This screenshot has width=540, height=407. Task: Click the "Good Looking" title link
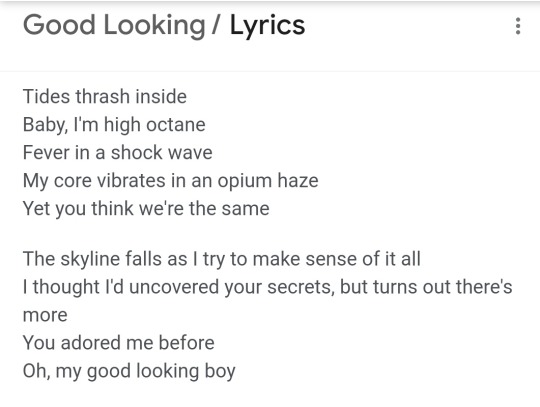tap(114, 25)
